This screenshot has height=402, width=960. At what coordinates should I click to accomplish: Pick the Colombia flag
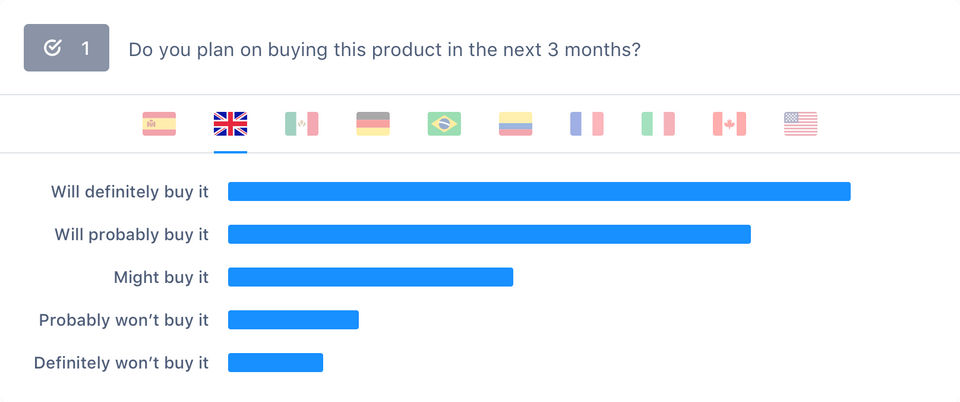(516, 124)
